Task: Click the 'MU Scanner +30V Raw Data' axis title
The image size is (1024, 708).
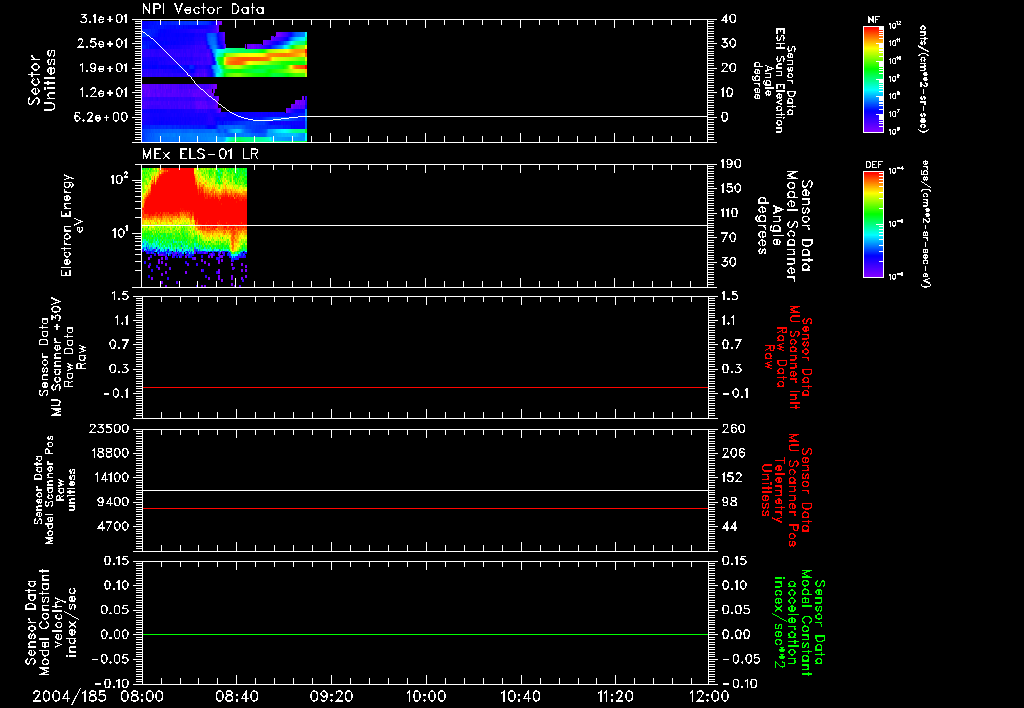Action: (x=63, y=357)
